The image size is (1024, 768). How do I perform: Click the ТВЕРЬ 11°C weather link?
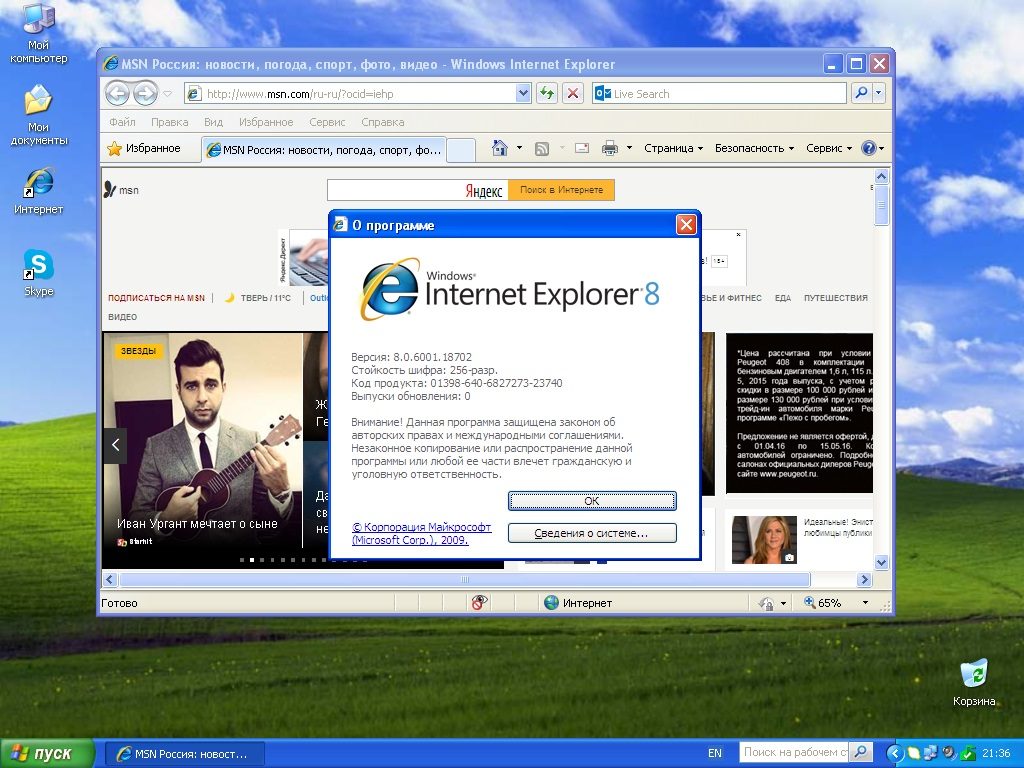point(258,298)
